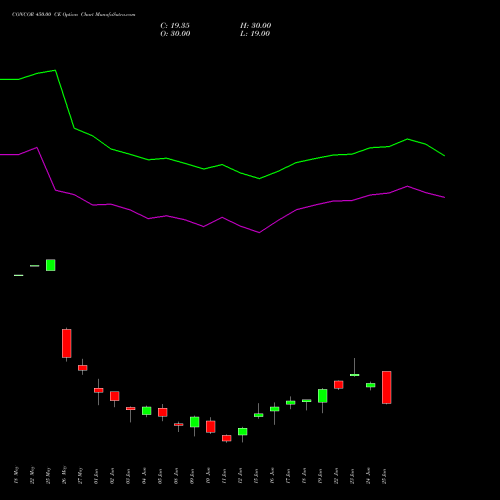Viewport: 500px width, 500px height.
Task: Click the long-wick candlestick for 23 Jun
Action: [x=355, y=375]
